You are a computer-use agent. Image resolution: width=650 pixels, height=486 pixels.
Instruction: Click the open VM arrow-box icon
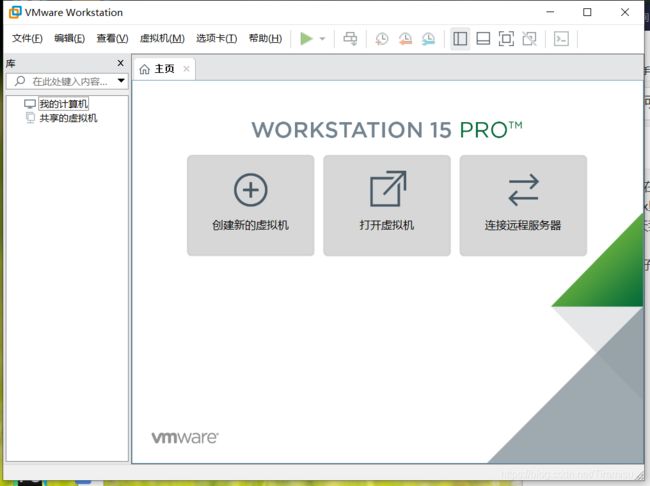[x=388, y=189]
